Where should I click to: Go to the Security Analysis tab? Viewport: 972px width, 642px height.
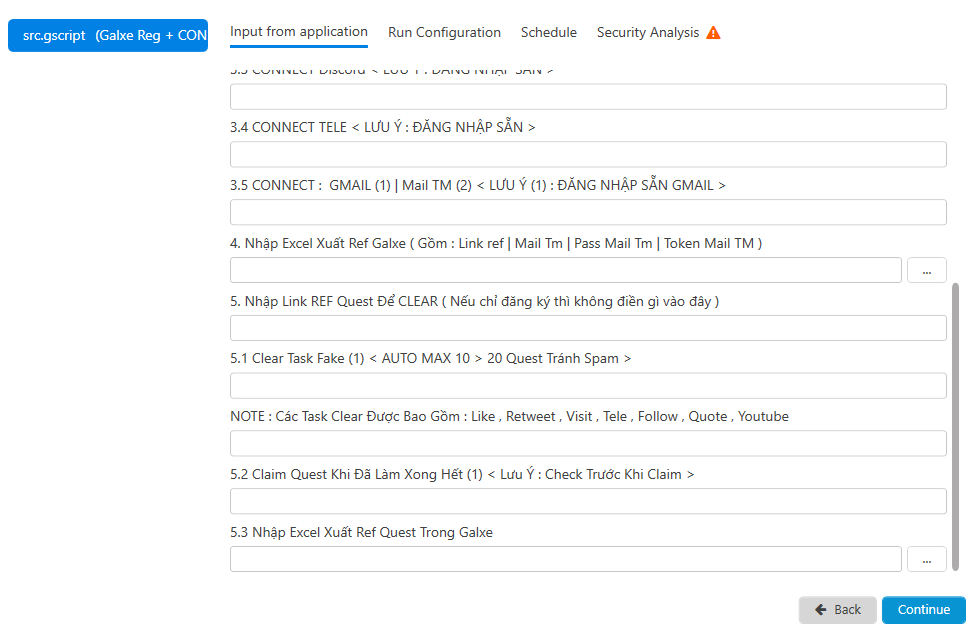click(648, 33)
